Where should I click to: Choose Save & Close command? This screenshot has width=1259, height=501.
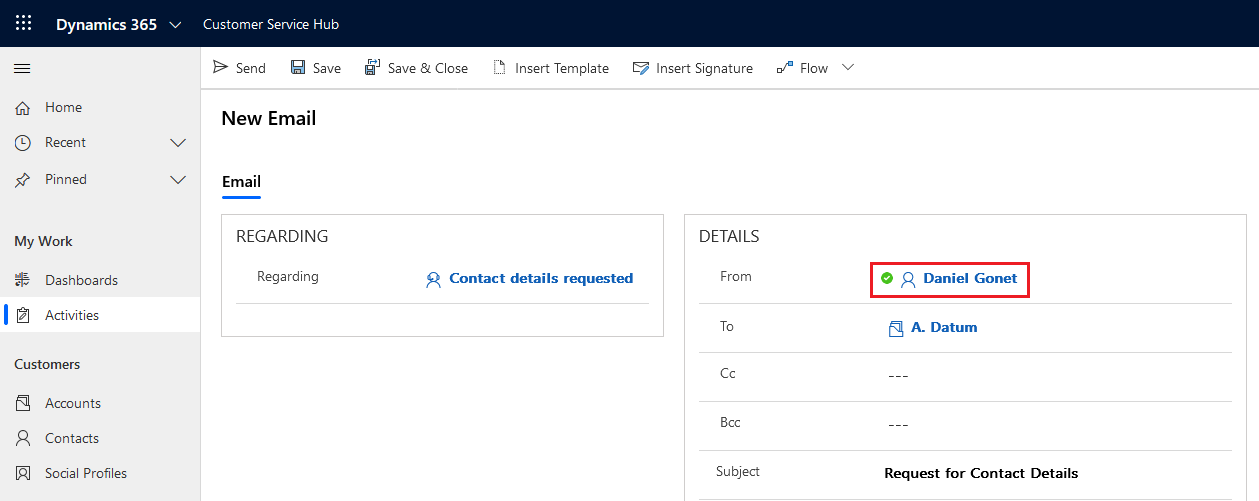click(428, 68)
